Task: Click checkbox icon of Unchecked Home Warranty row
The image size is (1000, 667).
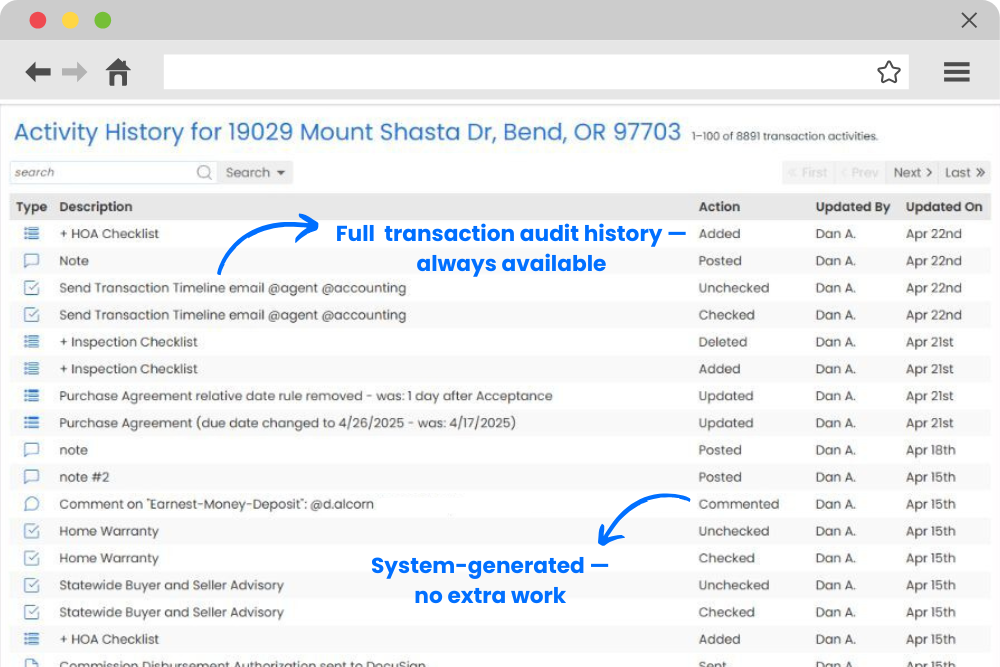Action: tap(31, 531)
